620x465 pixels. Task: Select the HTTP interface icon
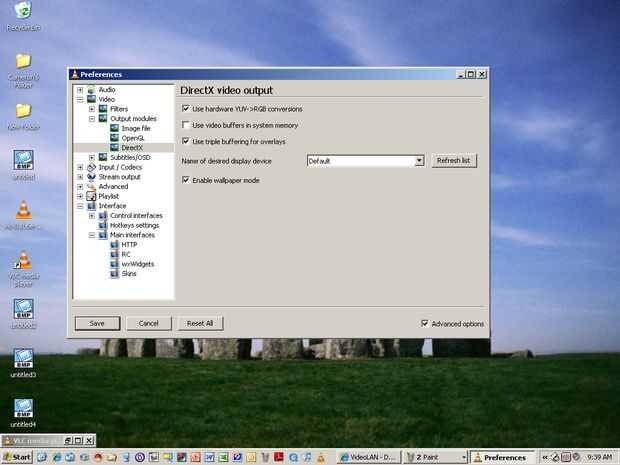pos(114,244)
